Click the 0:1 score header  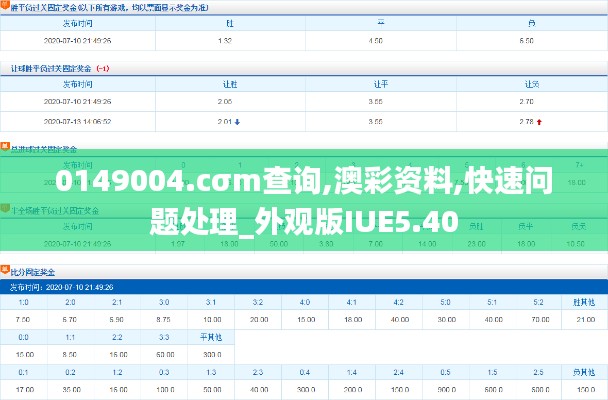pyautogui.click(x=23, y=372)
